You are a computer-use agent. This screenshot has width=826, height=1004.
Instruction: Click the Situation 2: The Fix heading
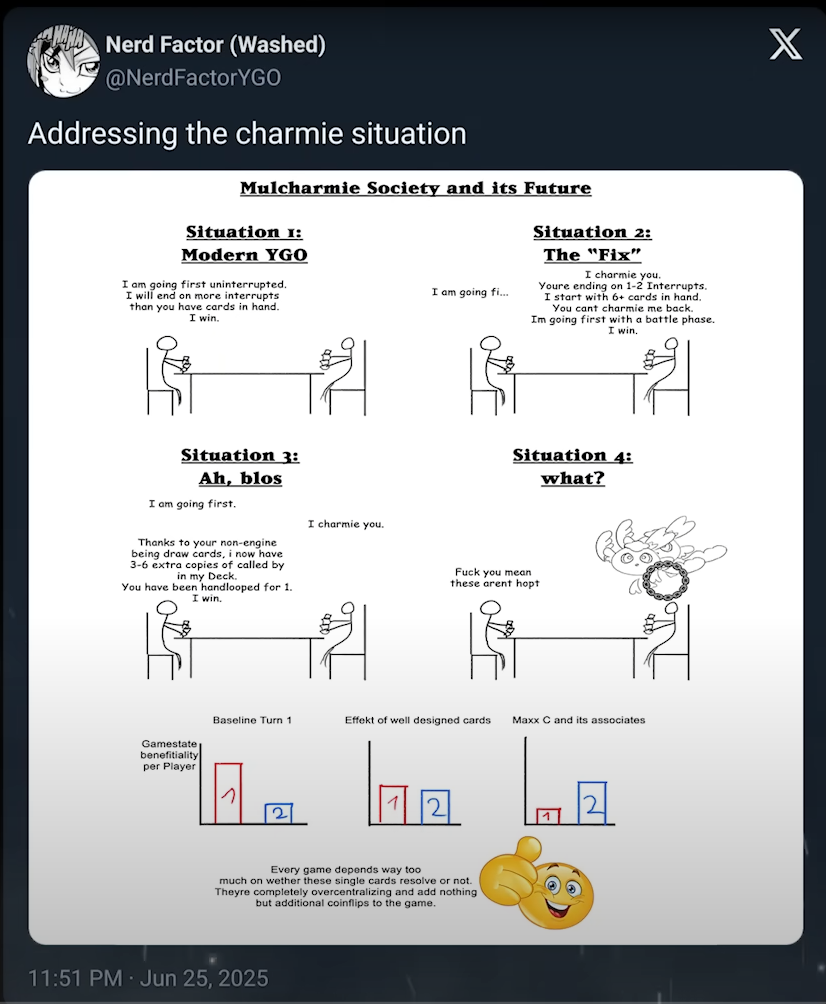592,243
